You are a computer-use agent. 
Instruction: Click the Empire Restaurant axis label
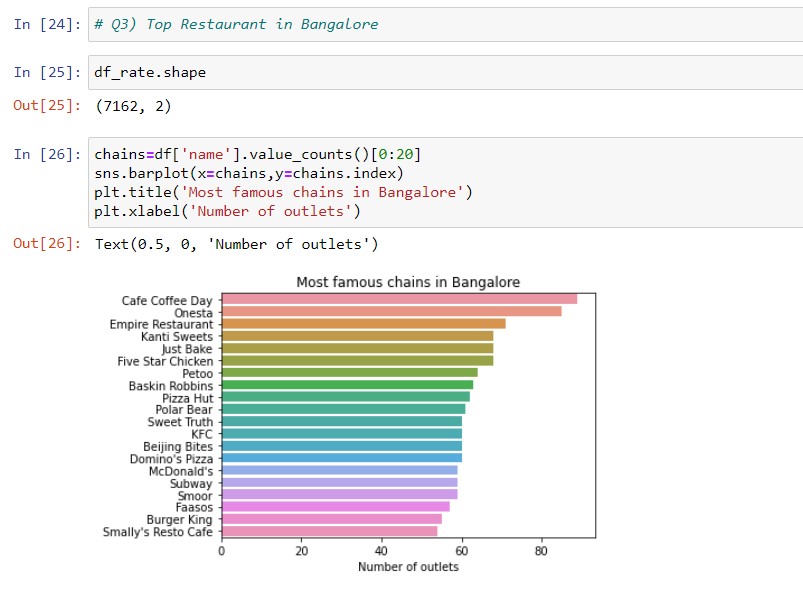161,325
